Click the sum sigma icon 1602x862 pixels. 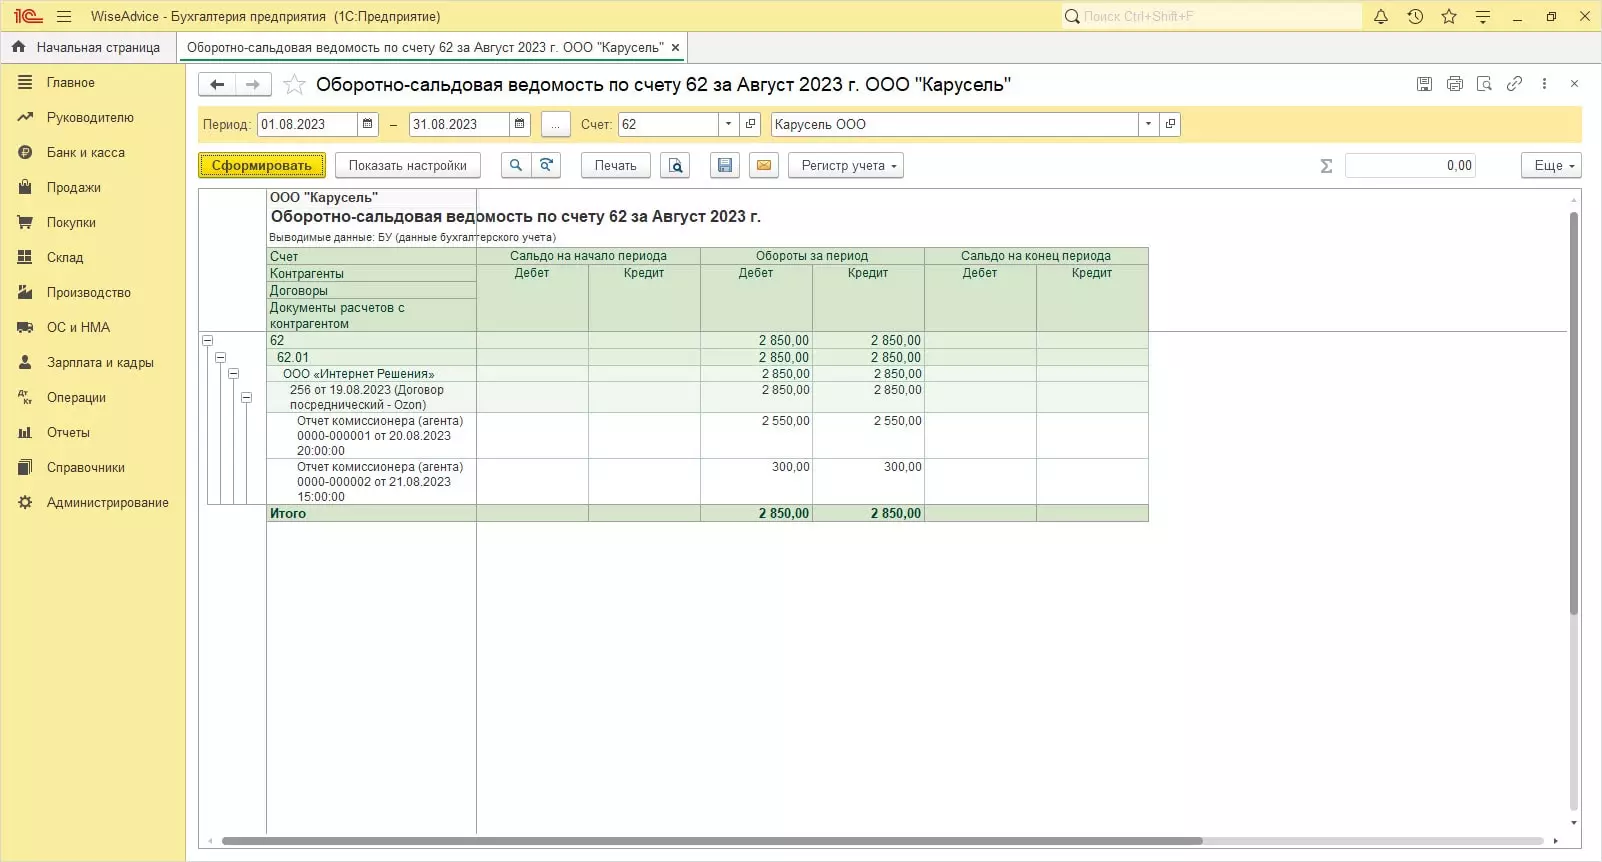(x=1326, y=166)
